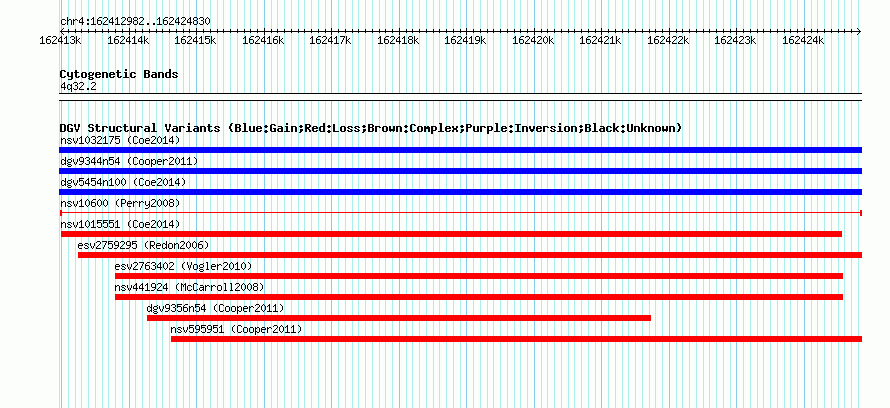This screenshot has width=890, height=408.
Task: Click the red bar under nsv441924
Action: pyautogui.click(x=479, y=297)
